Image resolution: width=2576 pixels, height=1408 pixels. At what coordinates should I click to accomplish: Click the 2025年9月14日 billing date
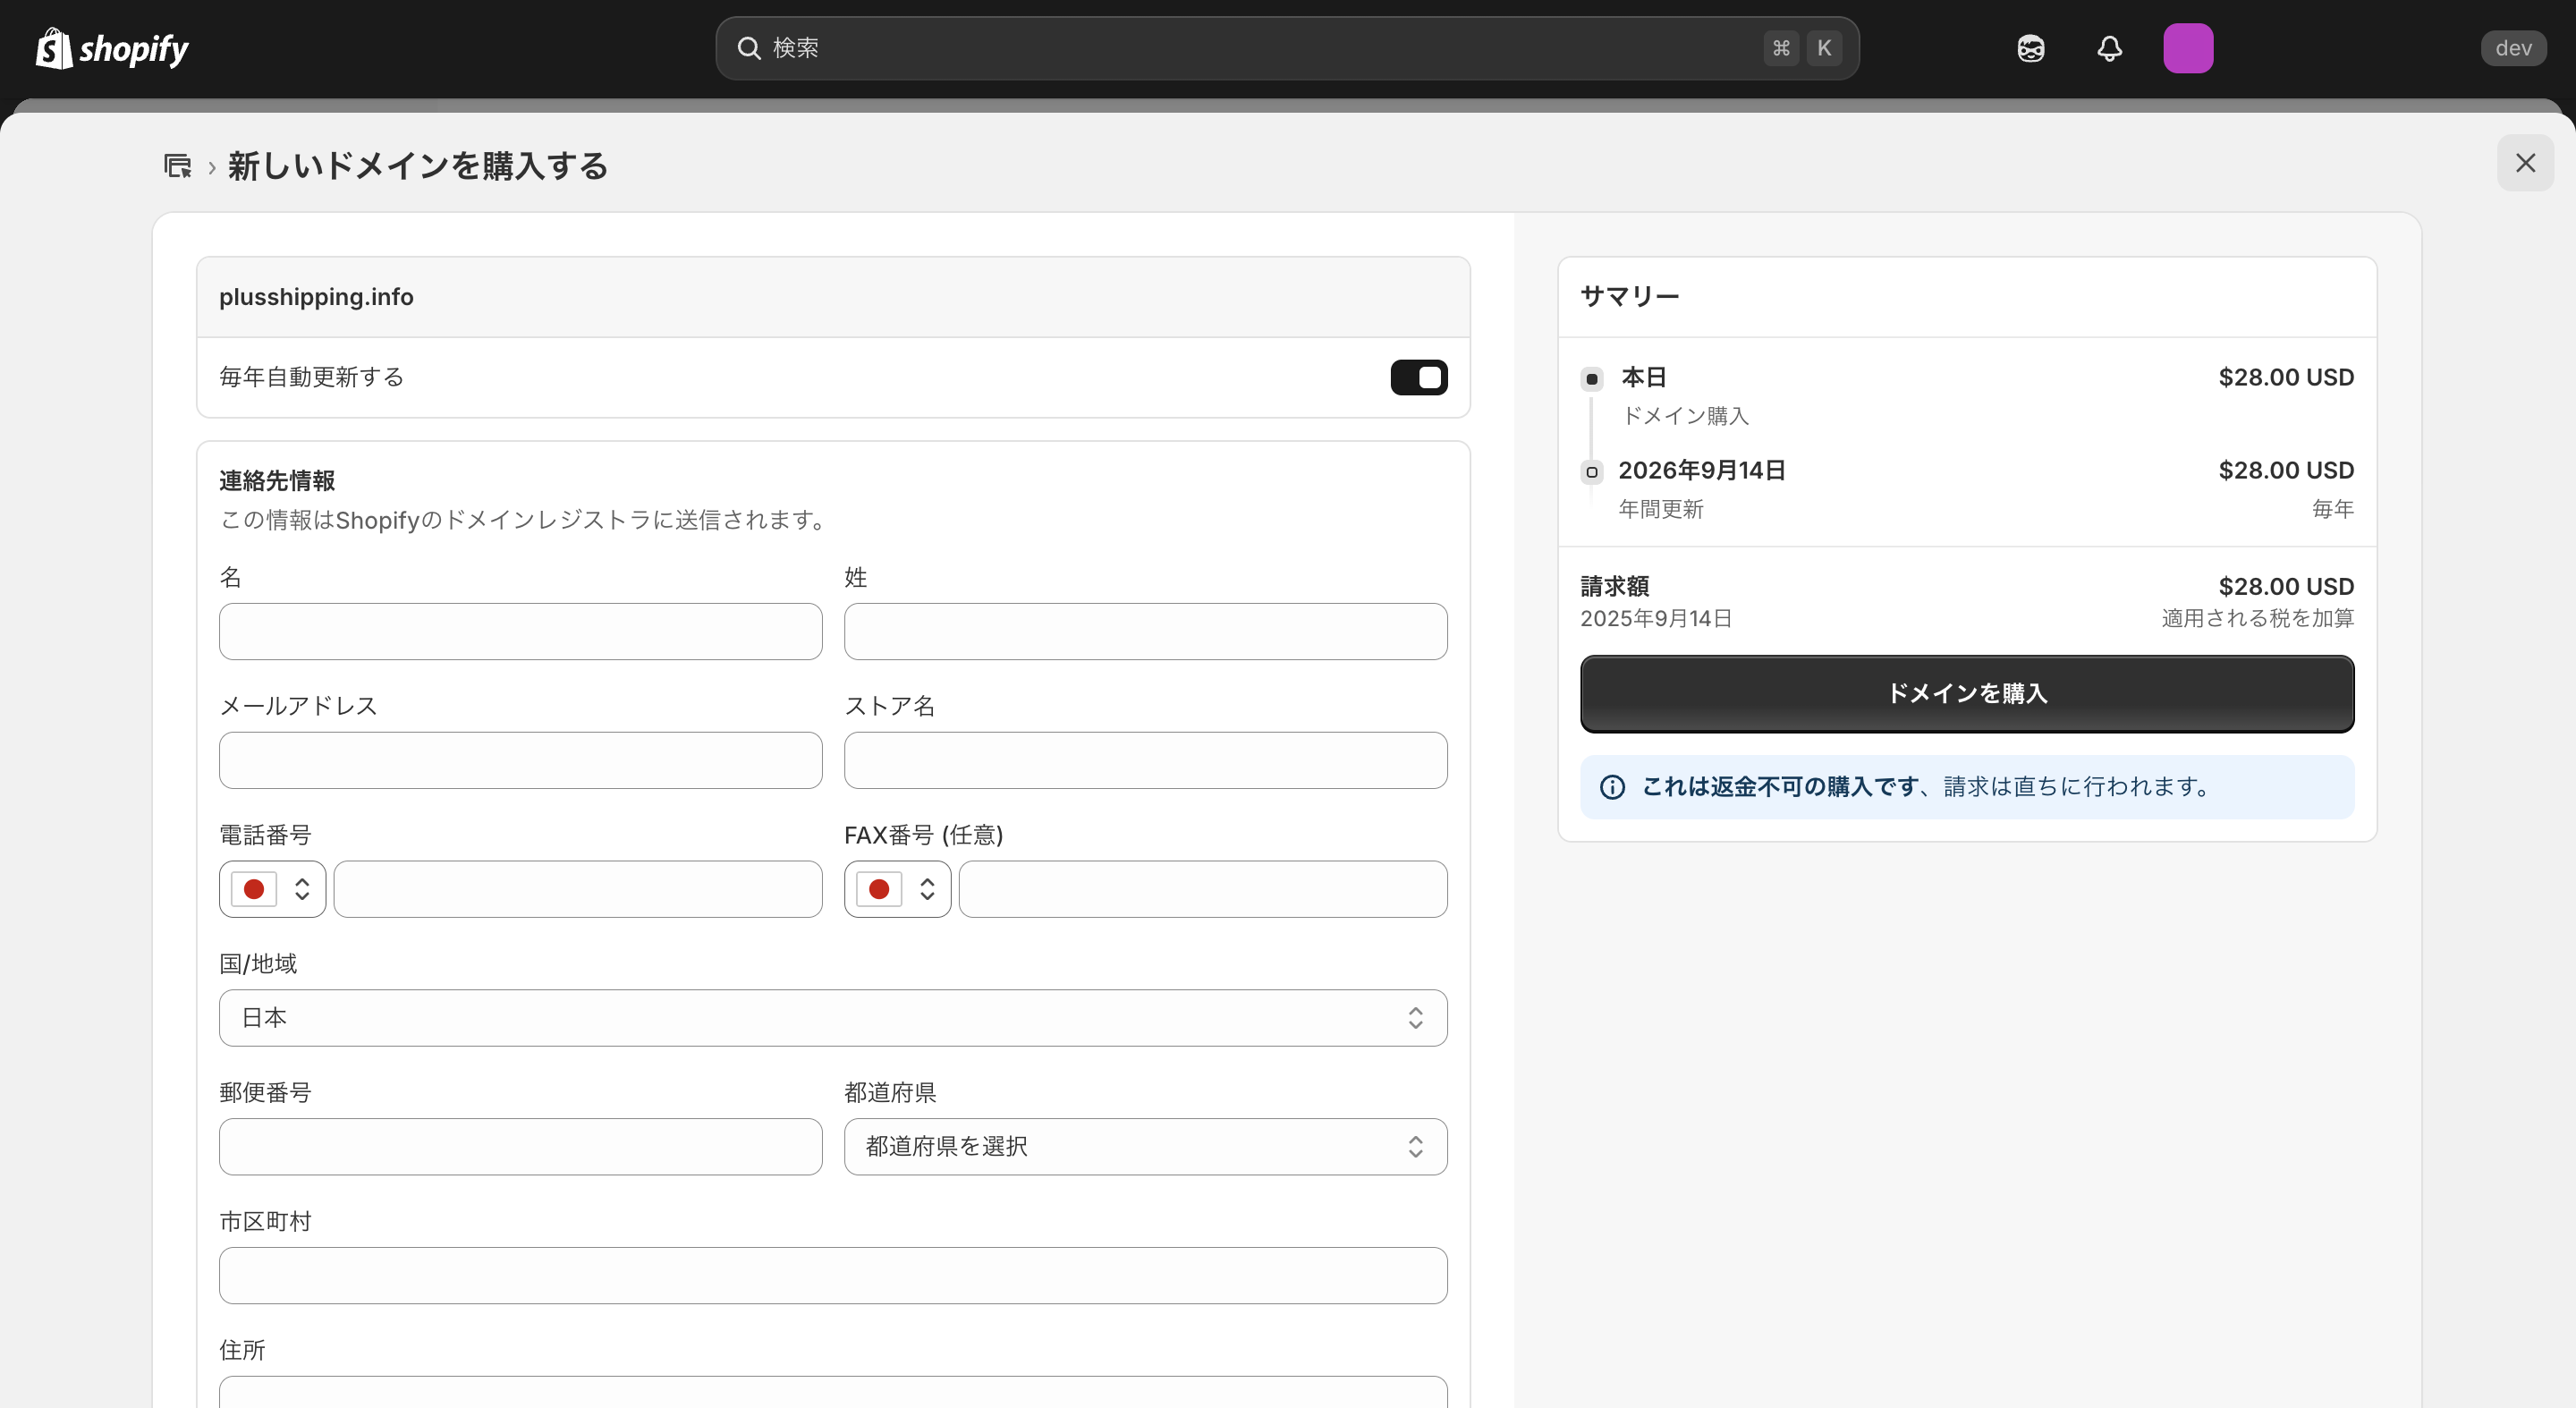click(1656, 619)
